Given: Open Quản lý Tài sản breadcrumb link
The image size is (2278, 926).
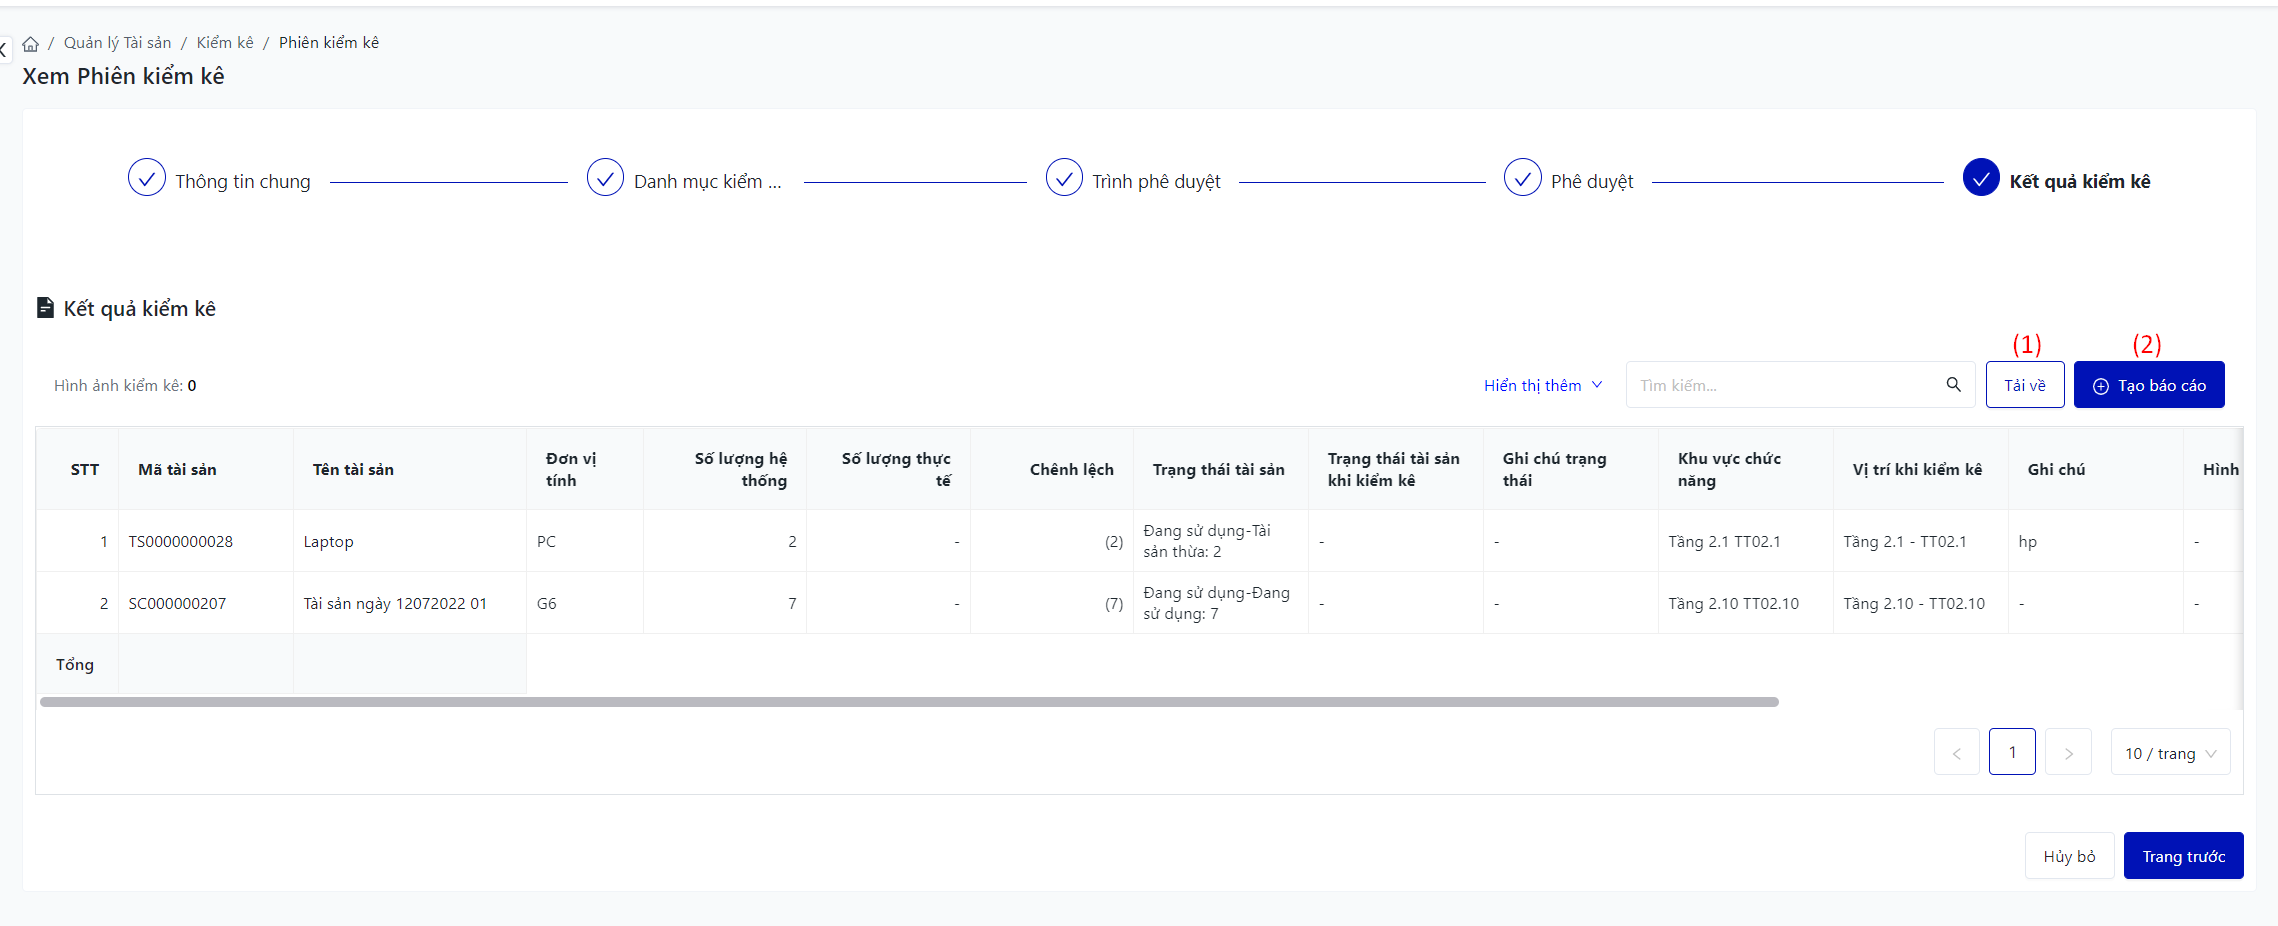Looking at the screenshot, I should click(x=117, y=43).
